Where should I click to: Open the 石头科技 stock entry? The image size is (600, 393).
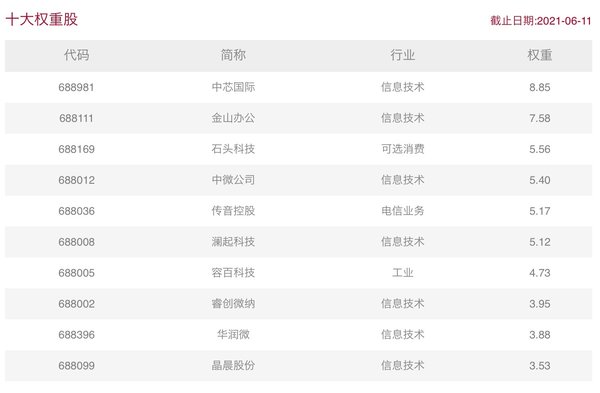tap(233, 149)
